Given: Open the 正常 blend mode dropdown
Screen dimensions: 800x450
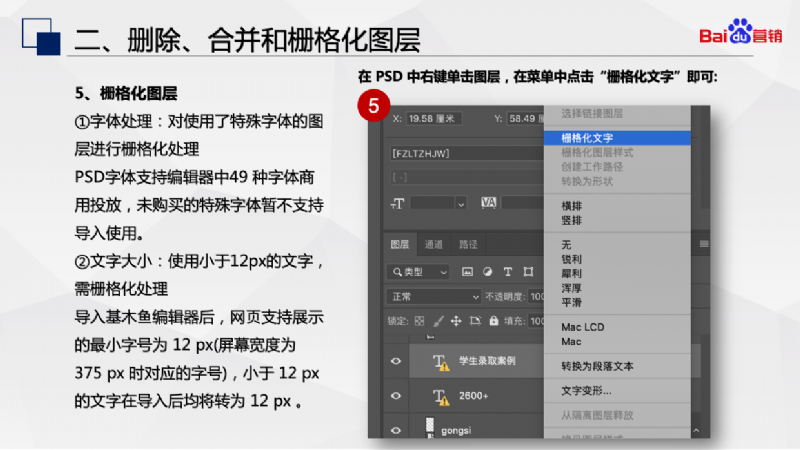Looking at the screenshot, I should click(434, 297).
